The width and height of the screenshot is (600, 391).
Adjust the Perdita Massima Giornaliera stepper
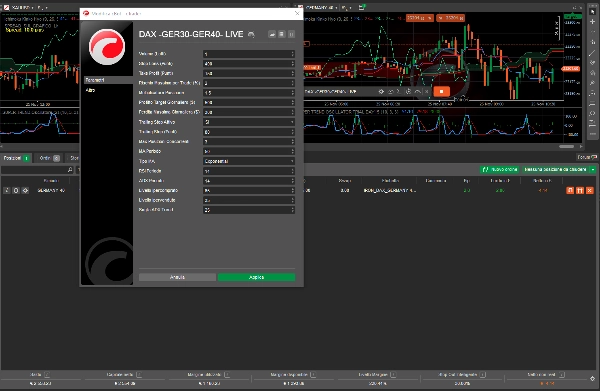point(292,112)
